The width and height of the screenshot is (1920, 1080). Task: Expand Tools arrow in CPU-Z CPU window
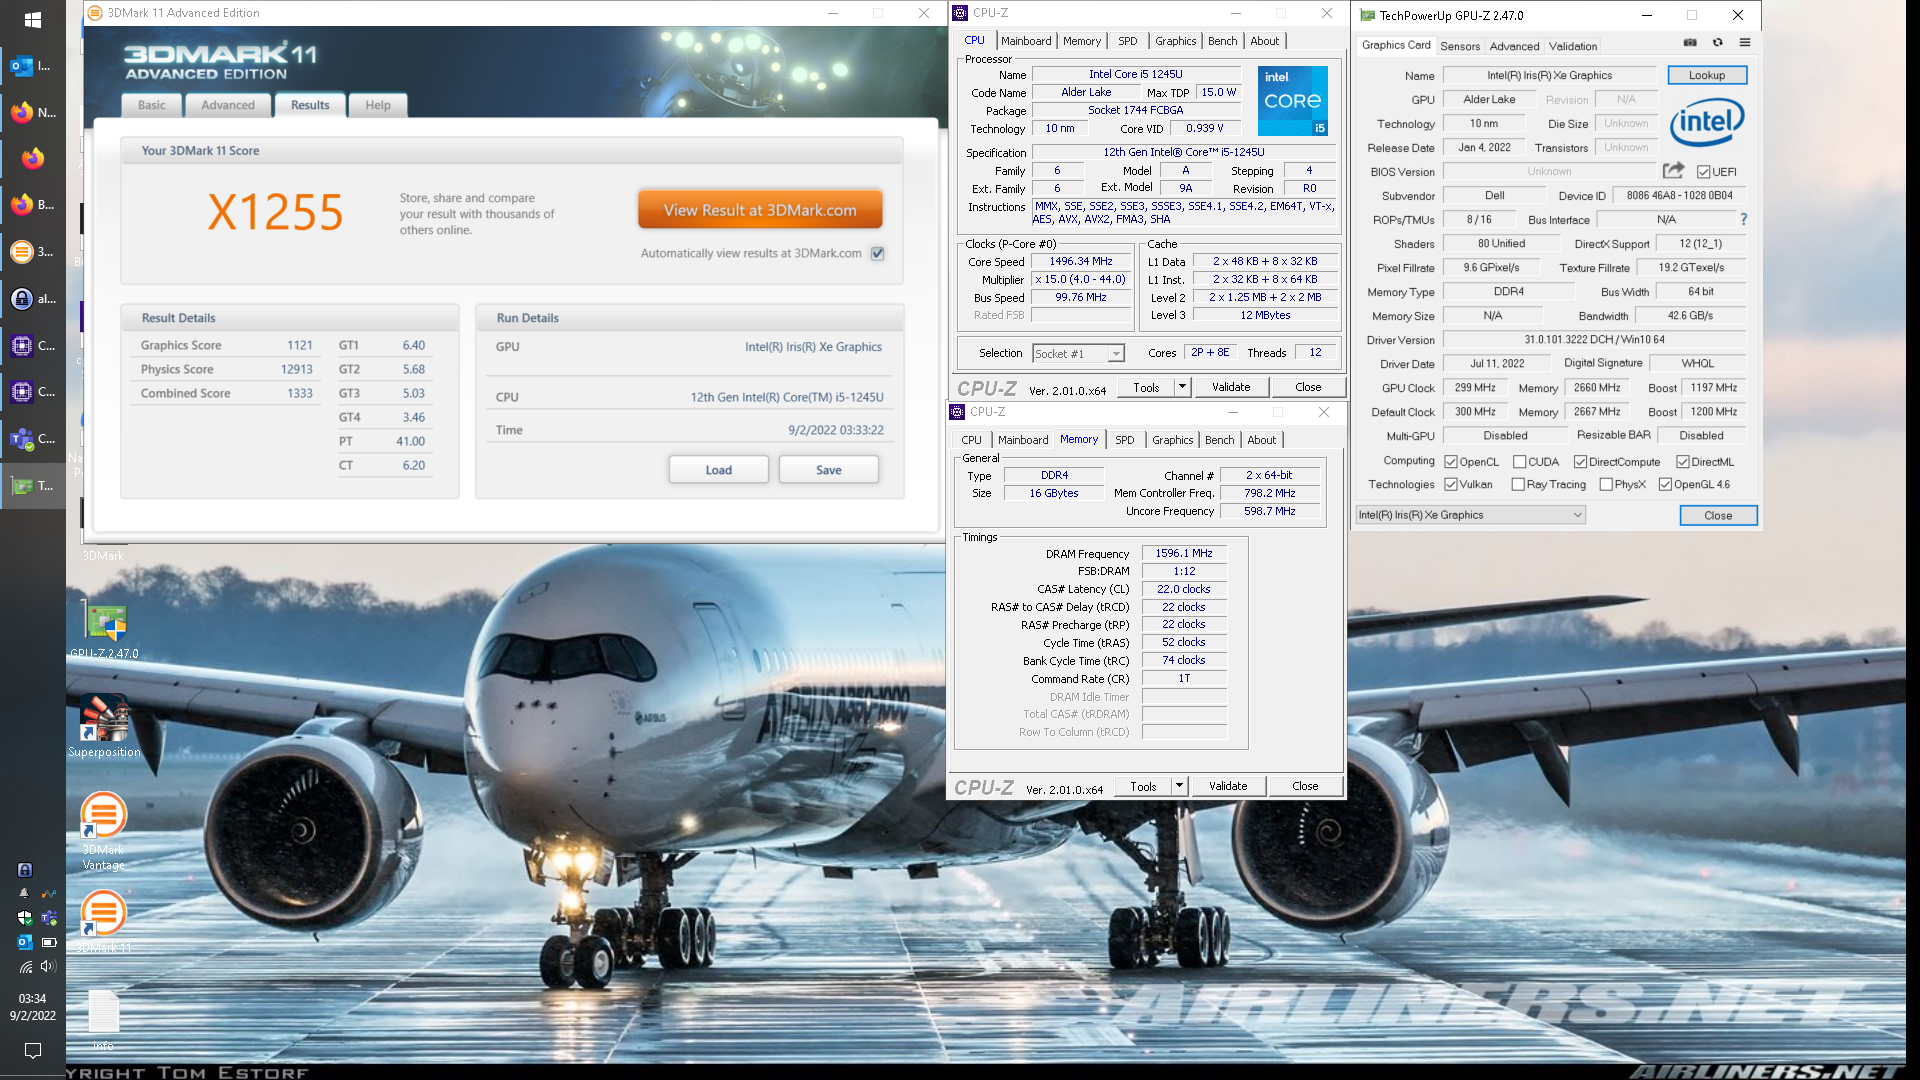(x=1182, y=387)
